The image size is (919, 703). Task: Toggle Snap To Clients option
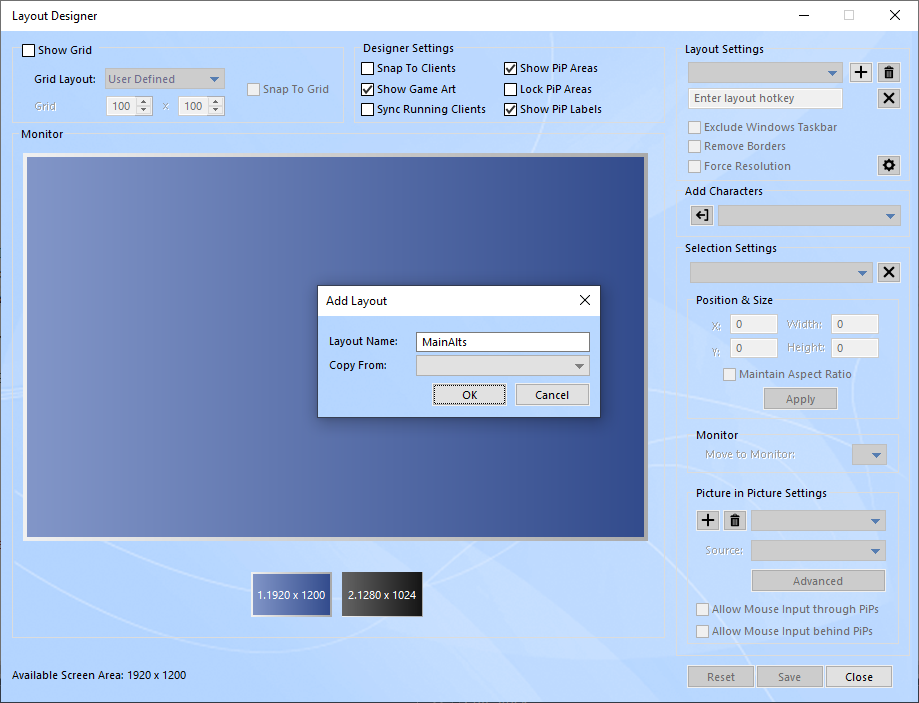click(368, 69)
